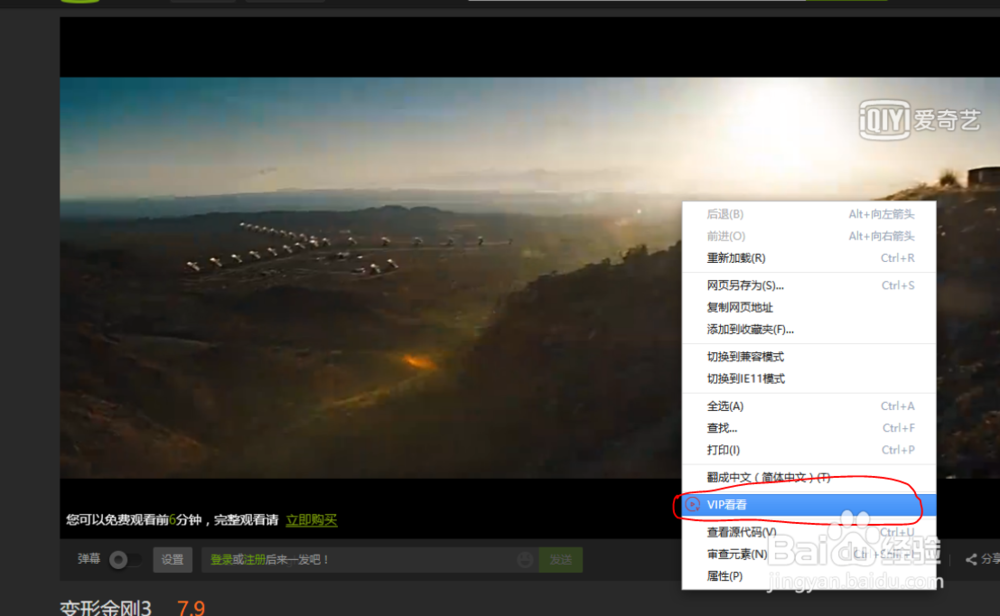Screen dimensions: 1000x616
Task: Choose "全选(A)" in the context menu
Action: coord(809,406)
